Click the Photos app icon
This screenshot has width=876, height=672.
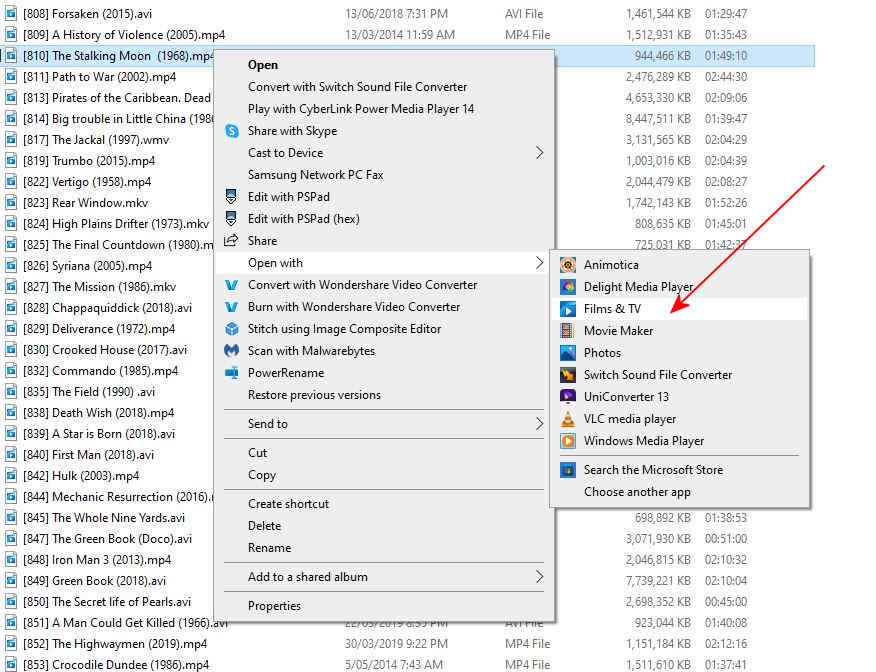pyautogui.click(x=568, y=353)
